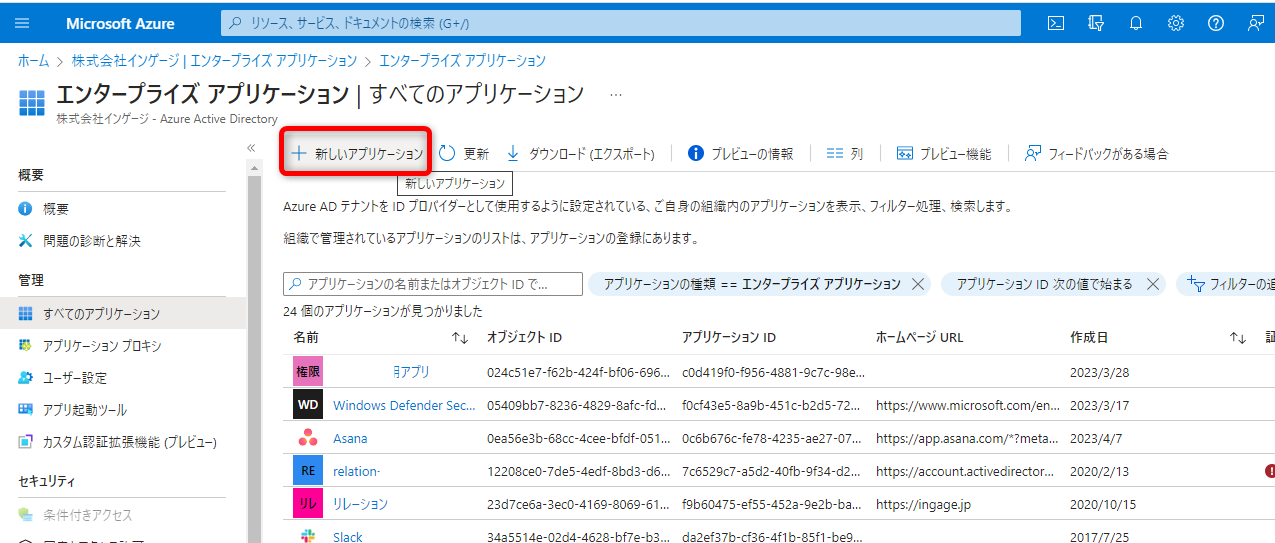This screenshot has height=543, width=1275.
Task: Select すべてのアプリケーション in the sidebar
Action: (x=123, y=314)
